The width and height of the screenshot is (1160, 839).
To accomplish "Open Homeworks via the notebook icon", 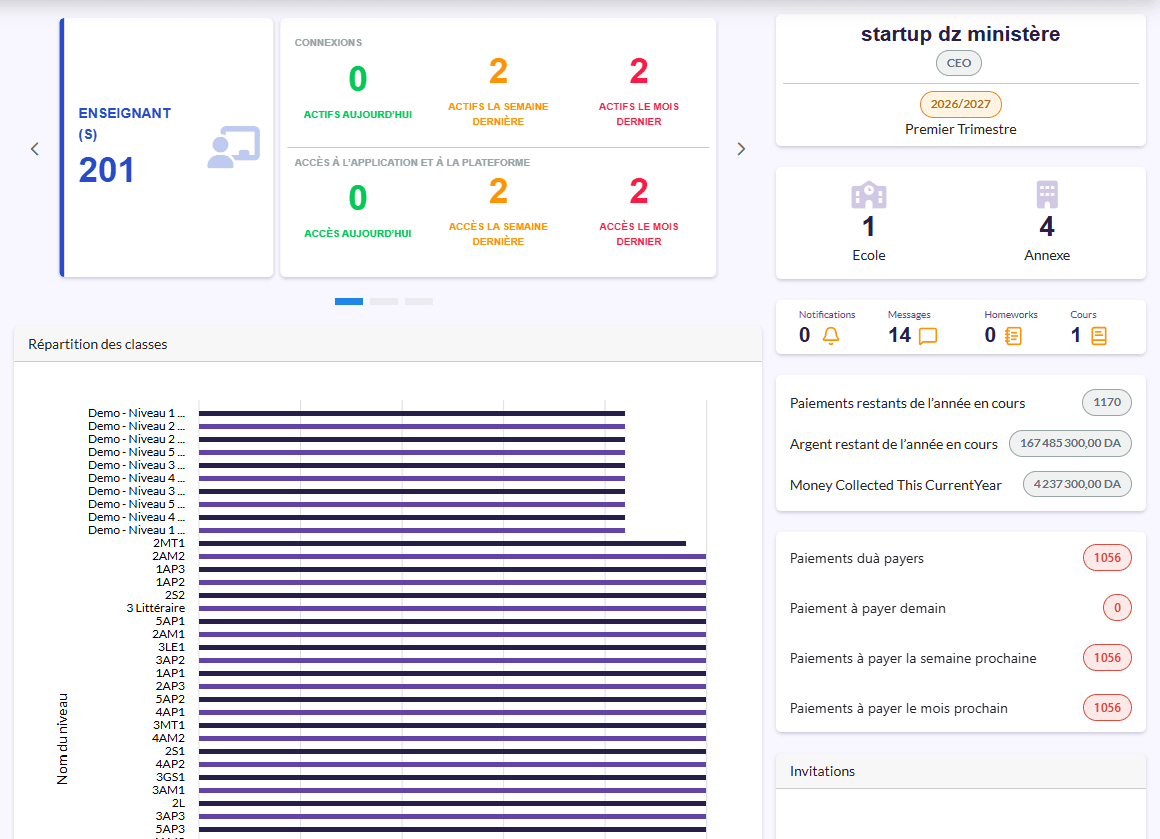I will click(1014, 336).
